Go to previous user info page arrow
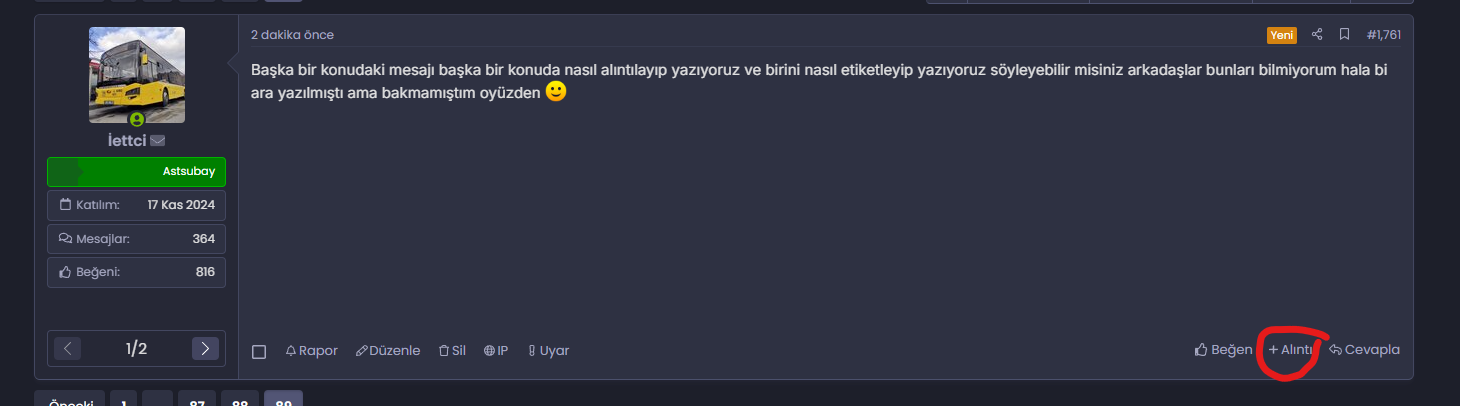The height and width of the screenshot is (406, 1460). tap(67, 348)
